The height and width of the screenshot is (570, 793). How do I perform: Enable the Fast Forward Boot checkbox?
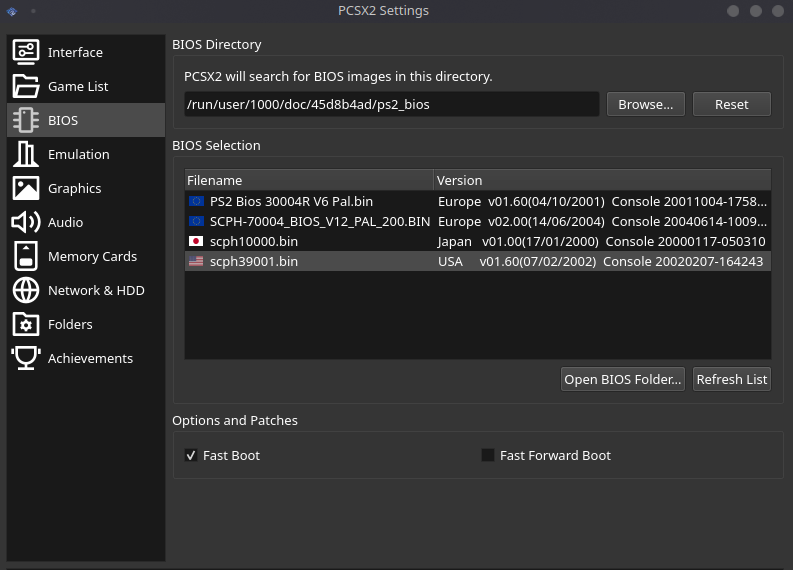tap(488, 455)
